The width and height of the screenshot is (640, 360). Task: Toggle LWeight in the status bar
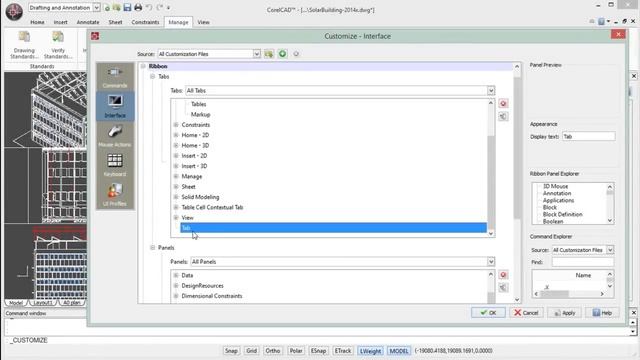pyautogui.click(x=370, y=351)
